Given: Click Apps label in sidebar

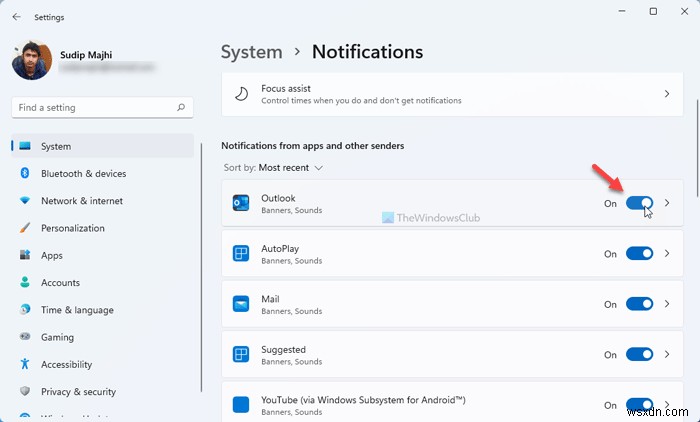Looking at the screenshot, I should click(x=52, y=255).
